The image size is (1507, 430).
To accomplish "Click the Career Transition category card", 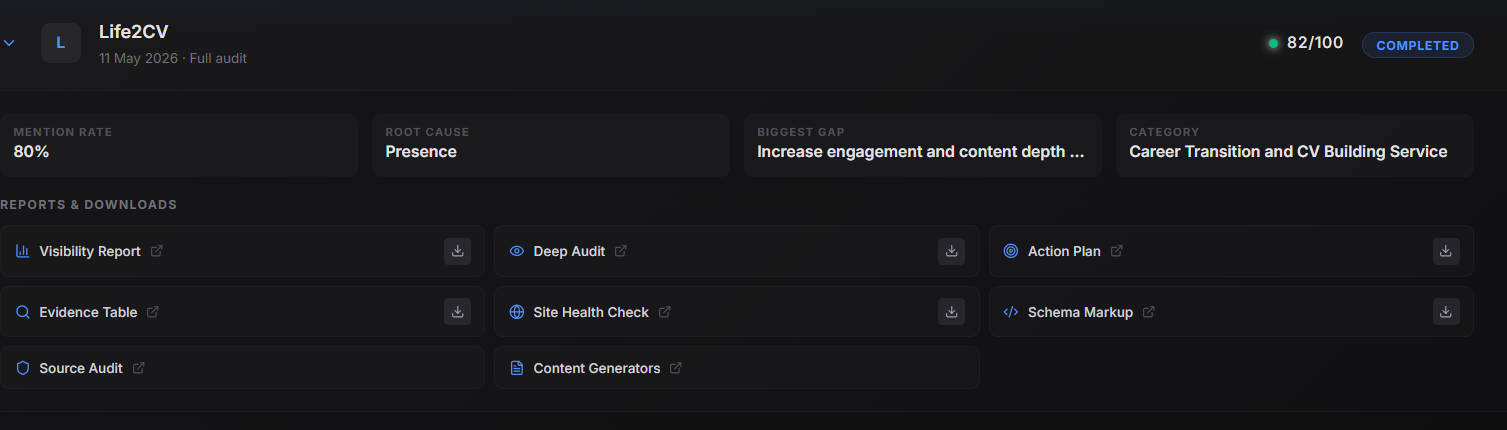I will pyautogui.click(x=1295, y=145).
